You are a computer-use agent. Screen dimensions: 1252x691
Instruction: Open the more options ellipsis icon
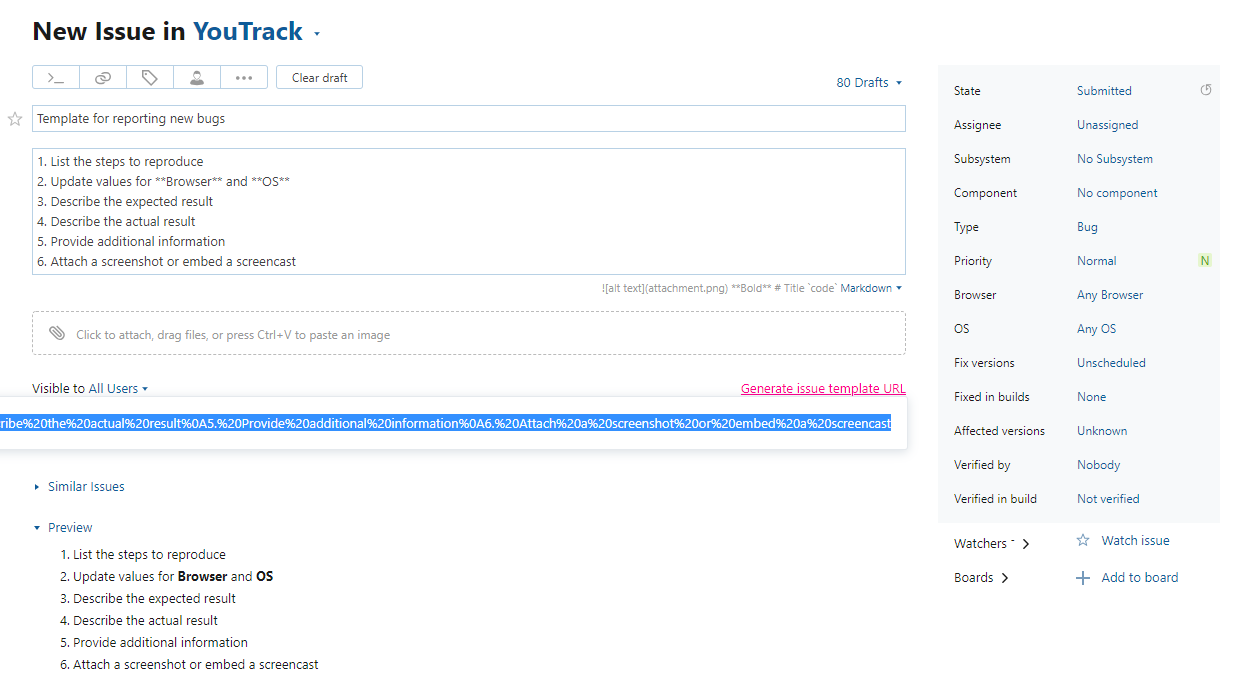[244, 77]
